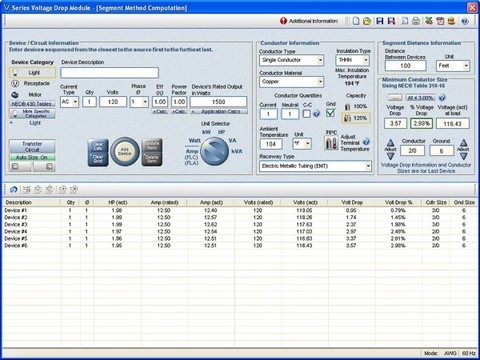Export via the green Excel icon

429,21
